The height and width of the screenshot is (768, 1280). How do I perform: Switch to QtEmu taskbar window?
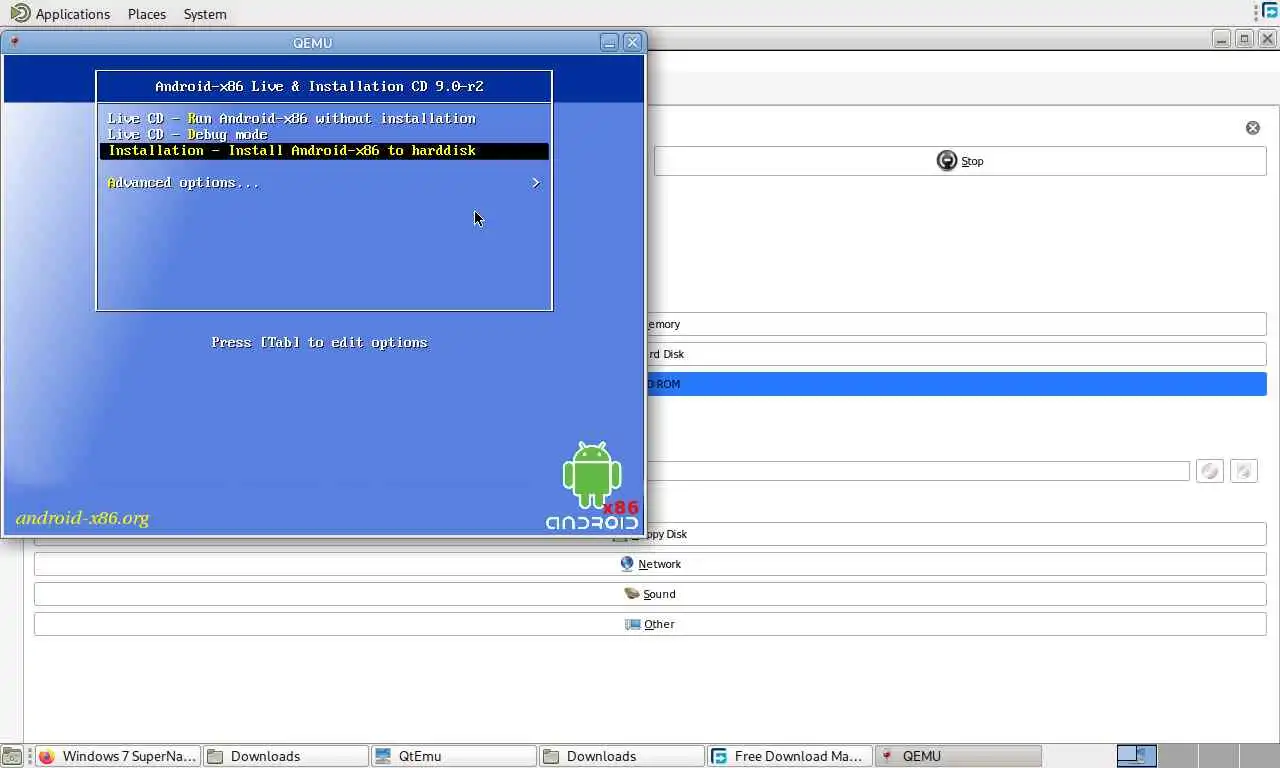tap(453, 756)
